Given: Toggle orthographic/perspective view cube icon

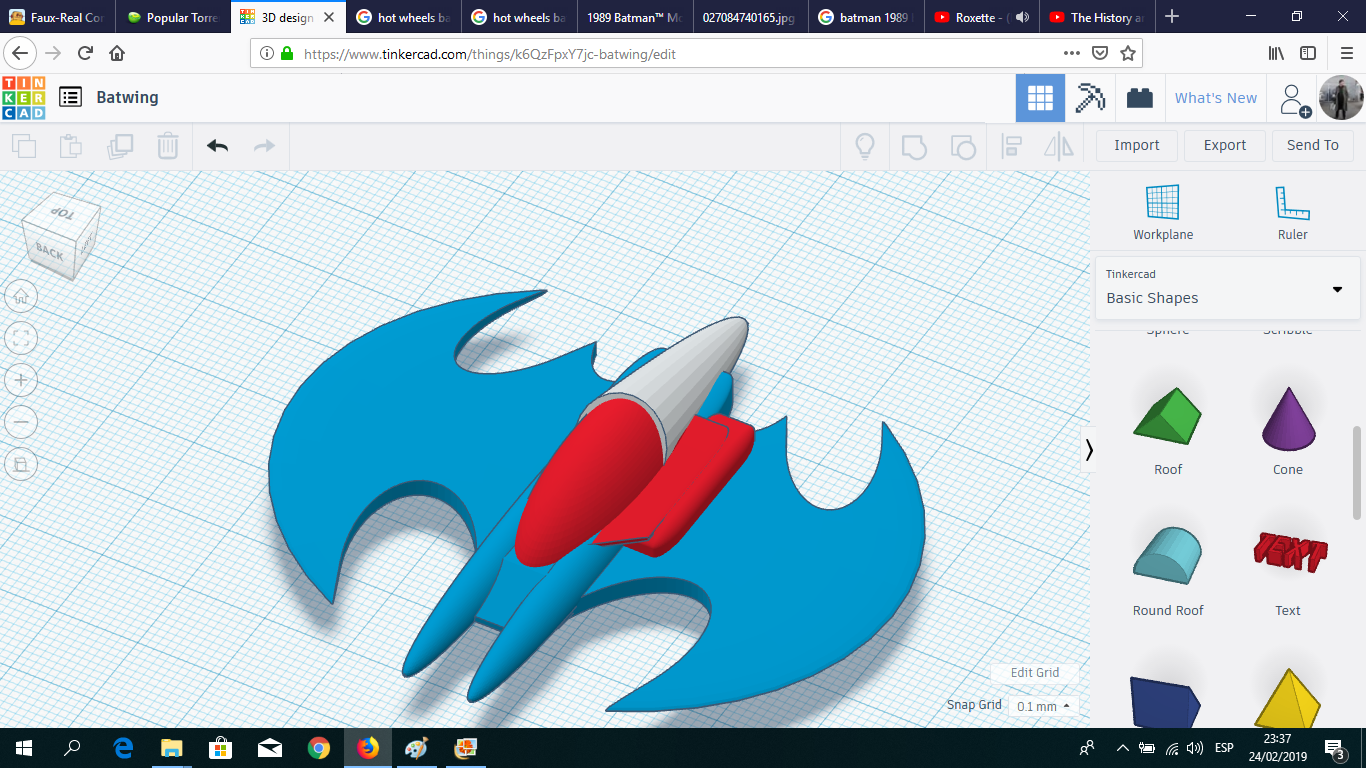Looking at the screenshot, I should (x=21, y=464).
